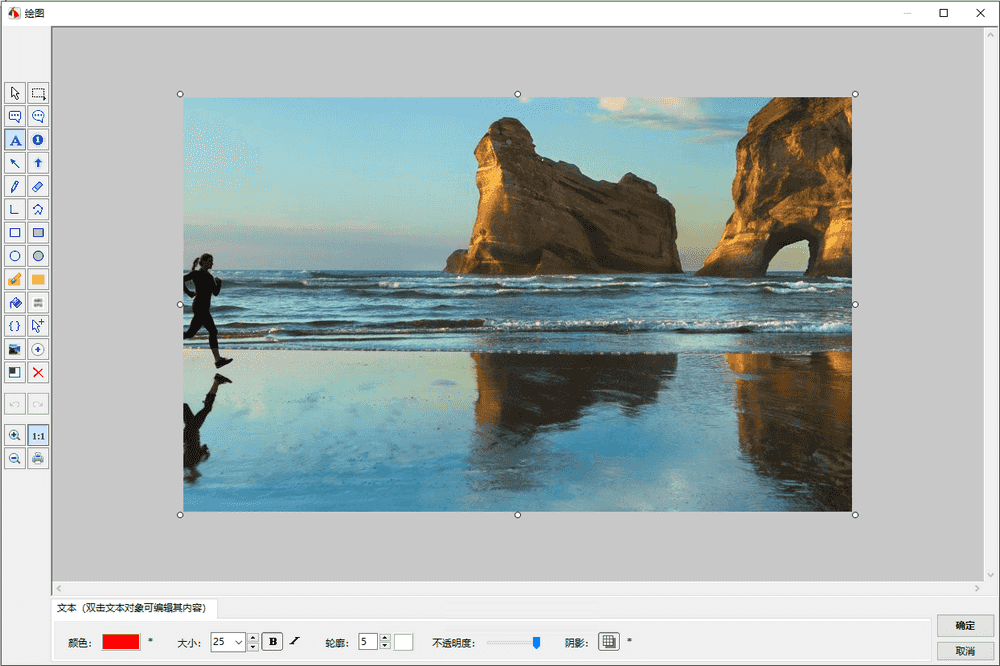Viewport: 1000px width, 666px height.
Task: Maximize the 绘图 window
Action: point(943,13)
